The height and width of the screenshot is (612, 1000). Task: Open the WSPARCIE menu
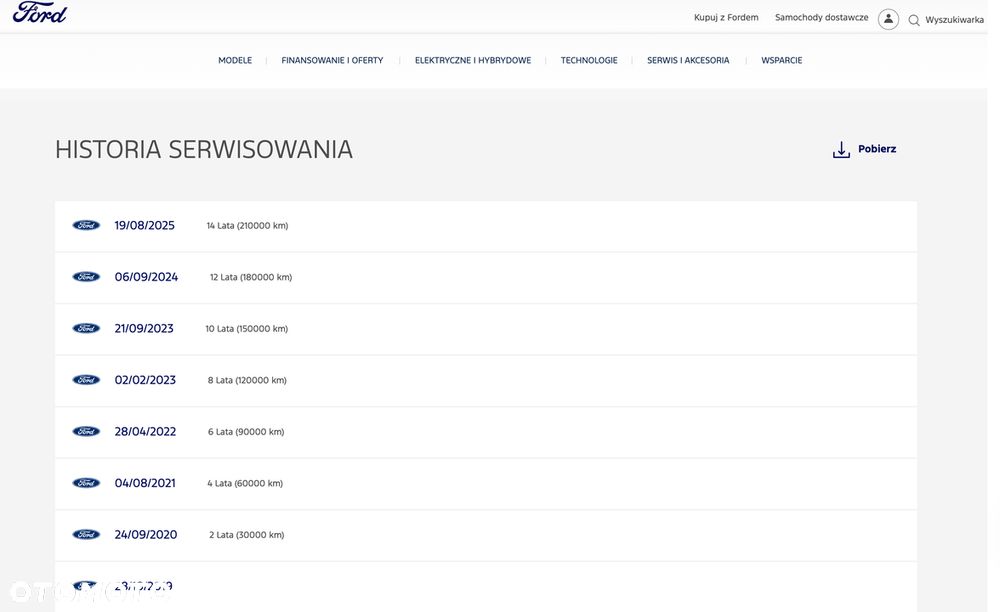point(781,61)
